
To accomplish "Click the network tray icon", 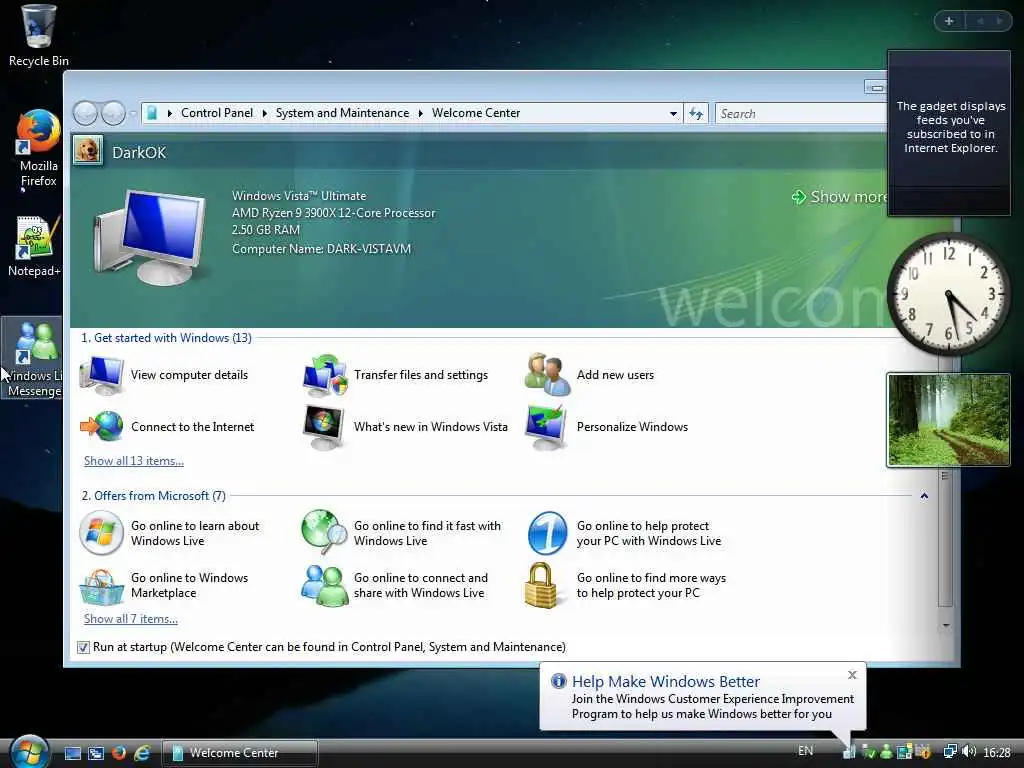I will tap(950, 752).
